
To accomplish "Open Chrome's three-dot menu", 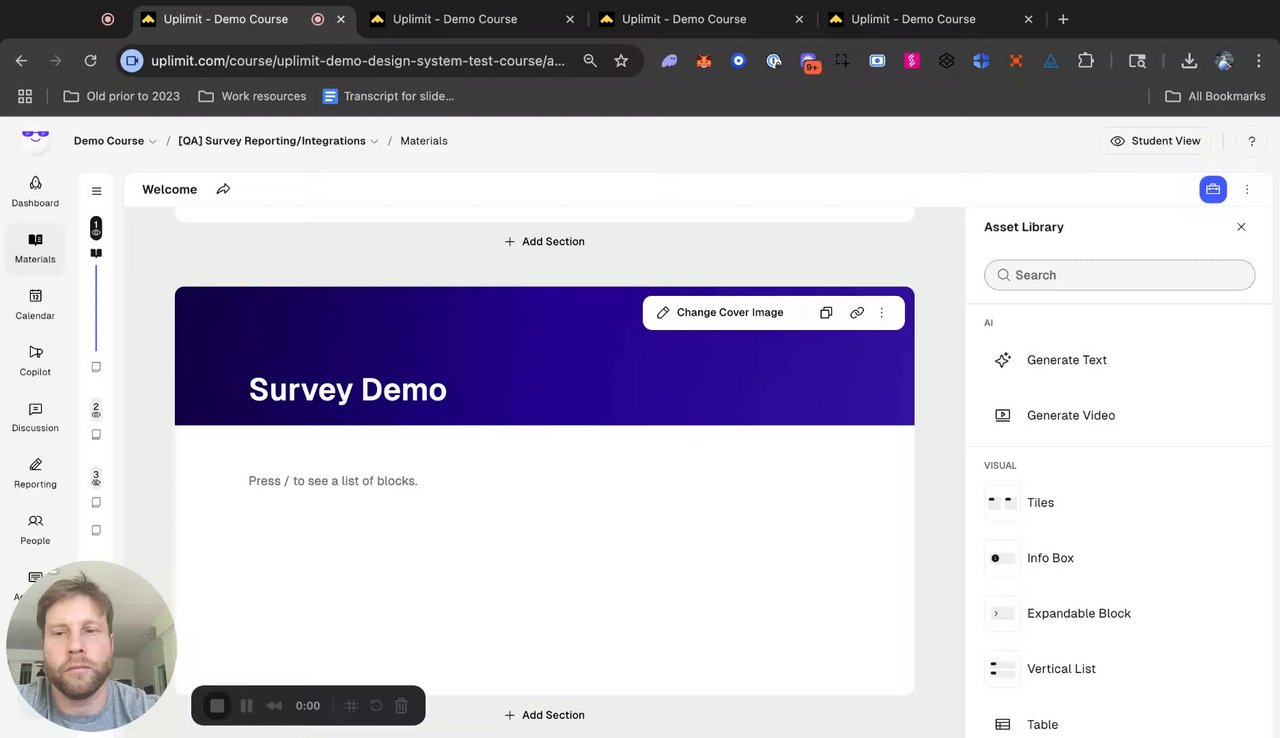I will (1258, 61).
